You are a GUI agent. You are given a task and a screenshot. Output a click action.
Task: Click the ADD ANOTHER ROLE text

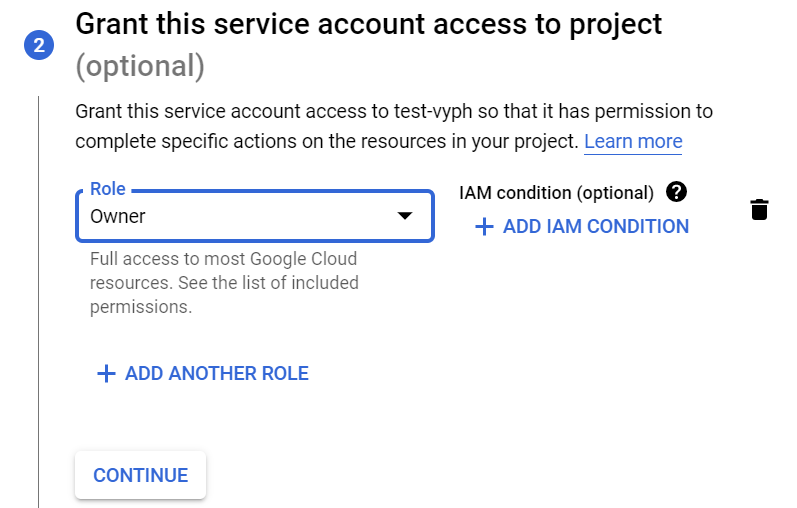pyautogui.click(x=216, y=374)
